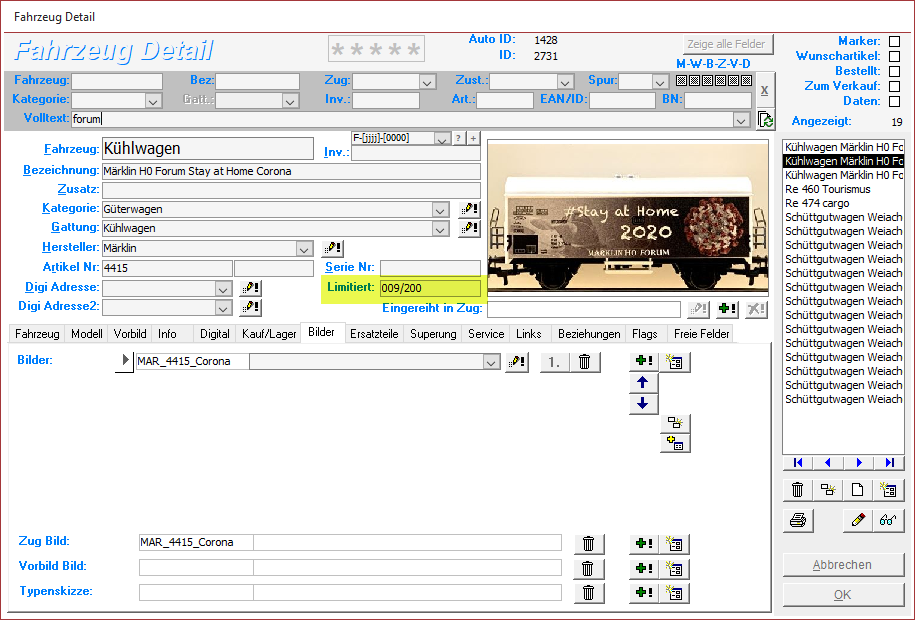Viewport: 915px width, 620px height.
Task: Click the ? button beside inventory format
Action: tap(459, 138)
